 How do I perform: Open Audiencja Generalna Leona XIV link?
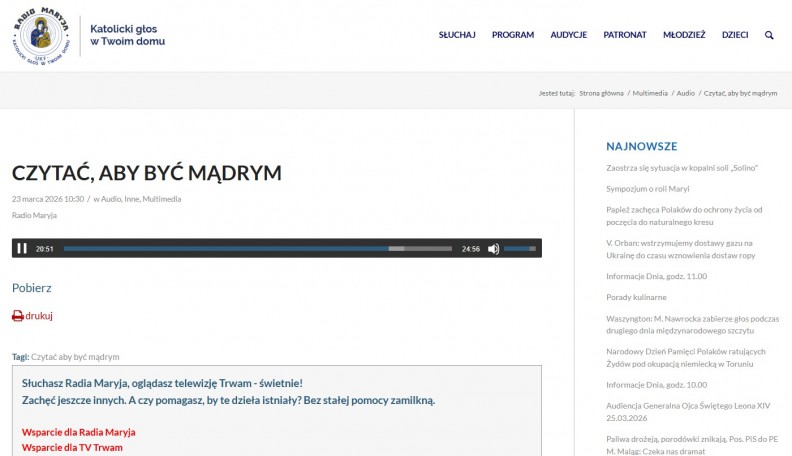pos(688,412)
